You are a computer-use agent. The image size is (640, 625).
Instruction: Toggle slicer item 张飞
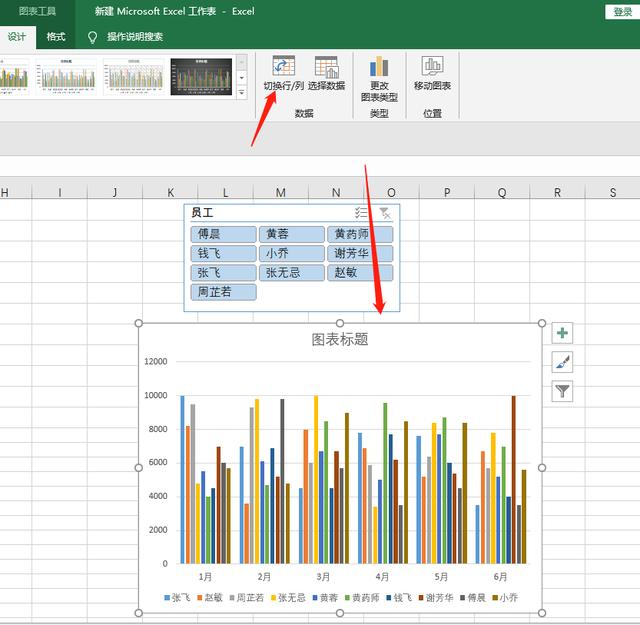223,272
